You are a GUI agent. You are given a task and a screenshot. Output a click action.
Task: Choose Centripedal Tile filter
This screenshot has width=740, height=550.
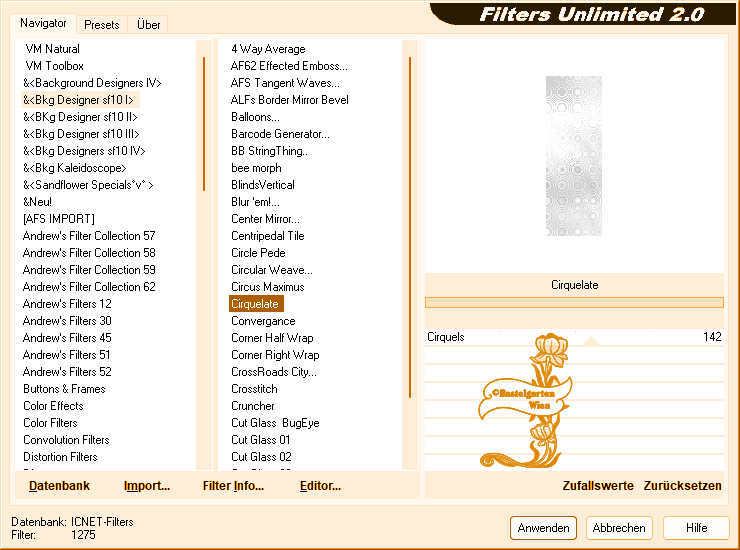click(268, 236)
